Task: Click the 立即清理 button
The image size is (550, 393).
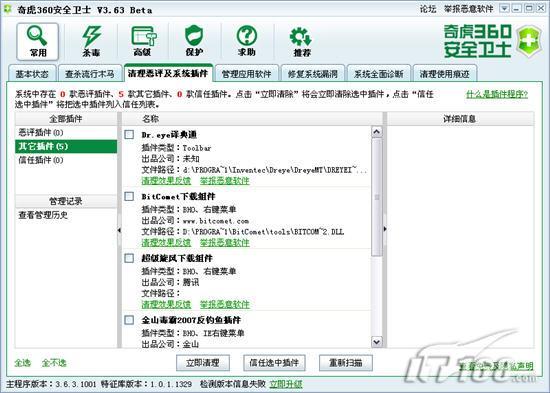Action: (203, 363)
